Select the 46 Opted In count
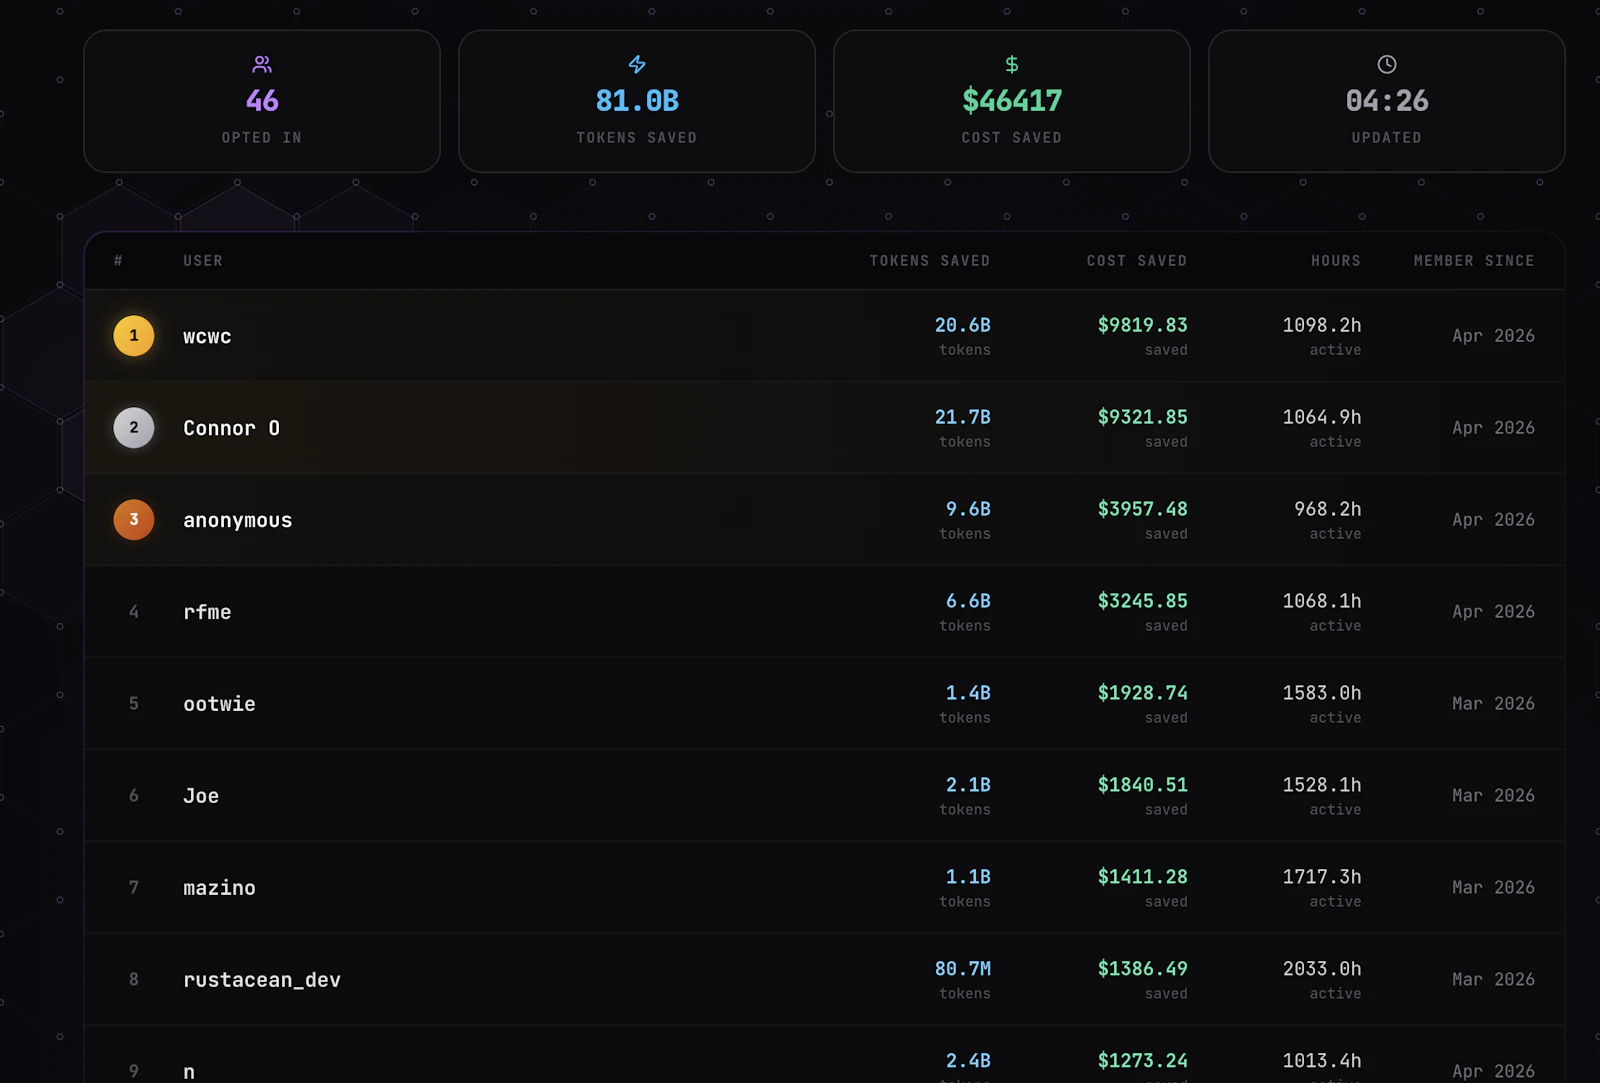 262,101
